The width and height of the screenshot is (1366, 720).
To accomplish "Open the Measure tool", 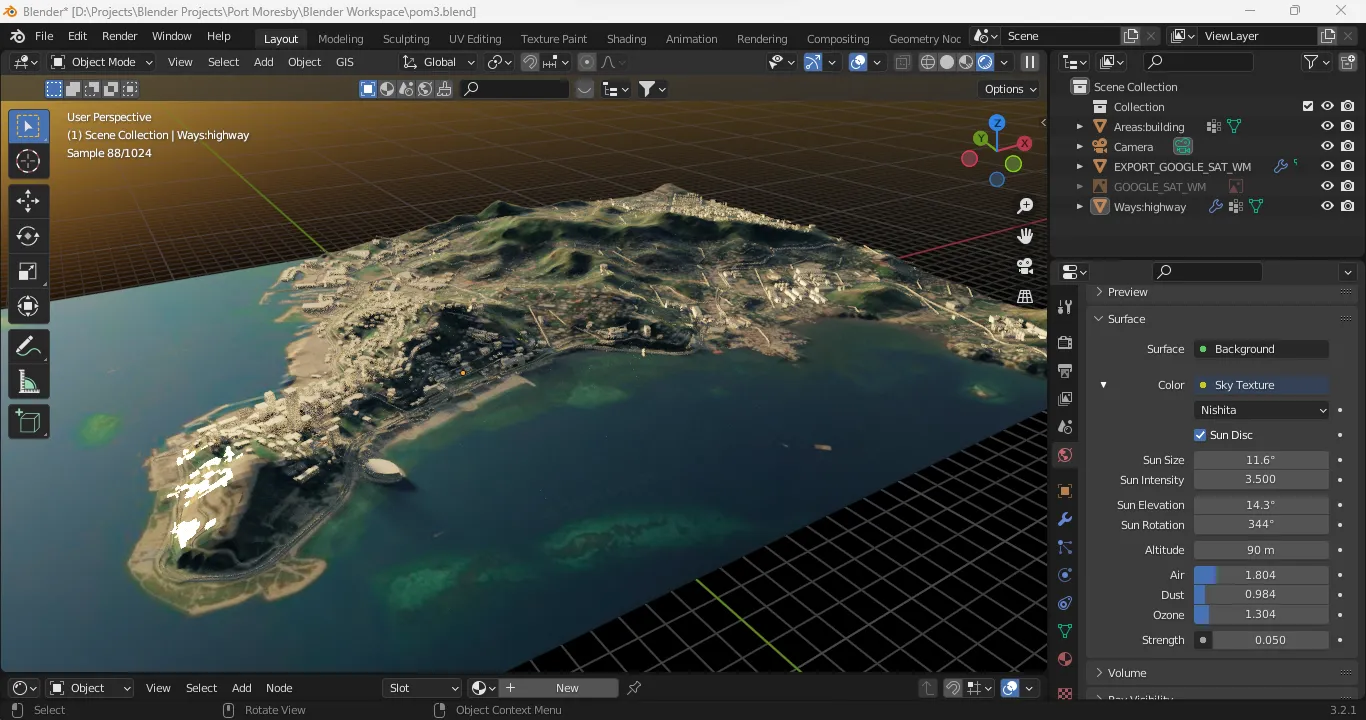I will pos(28,380).
